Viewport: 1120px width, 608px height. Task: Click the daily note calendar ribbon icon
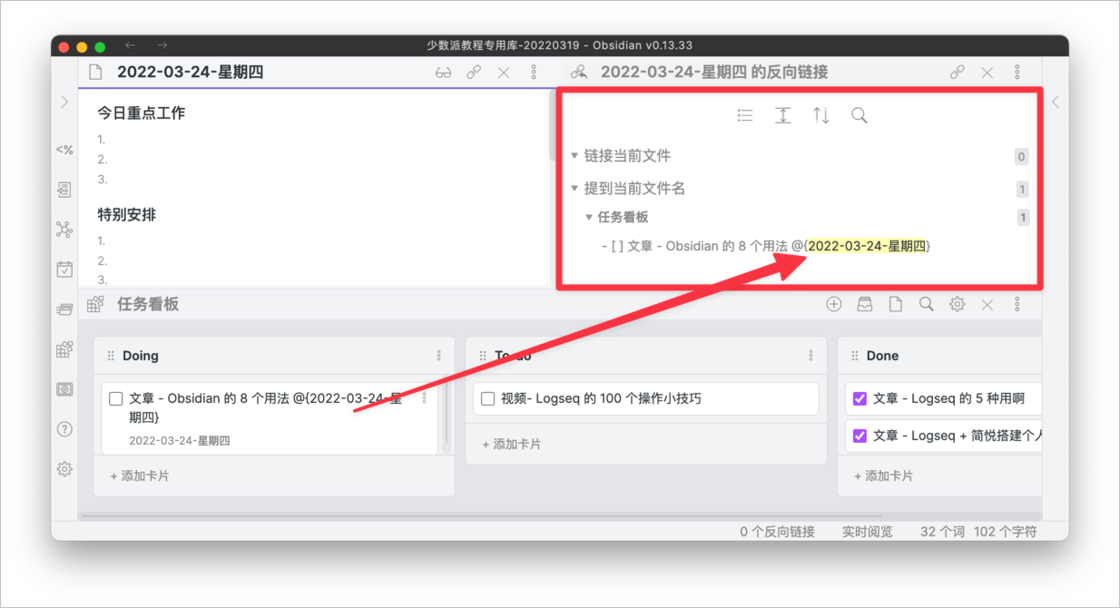[65, 269]
